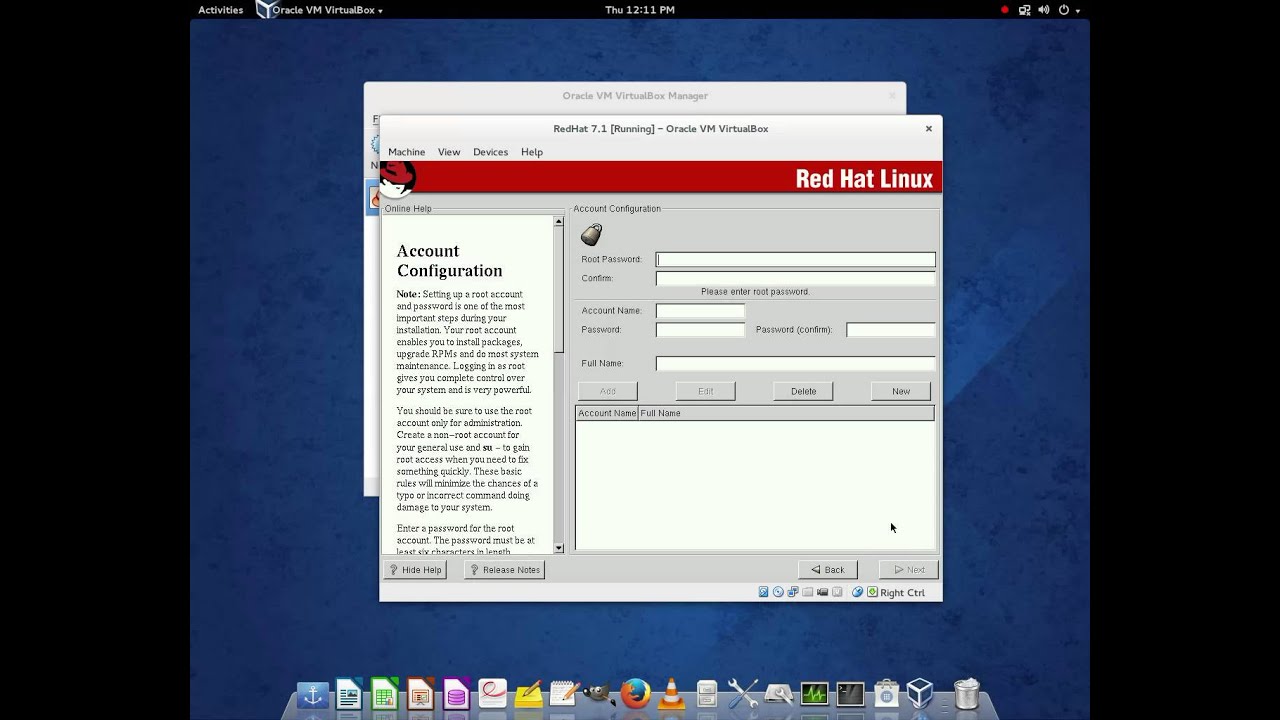Open the trash can in dock
Screen dimensions: 1280x720
pyautogui.click(x=967, y=694)
